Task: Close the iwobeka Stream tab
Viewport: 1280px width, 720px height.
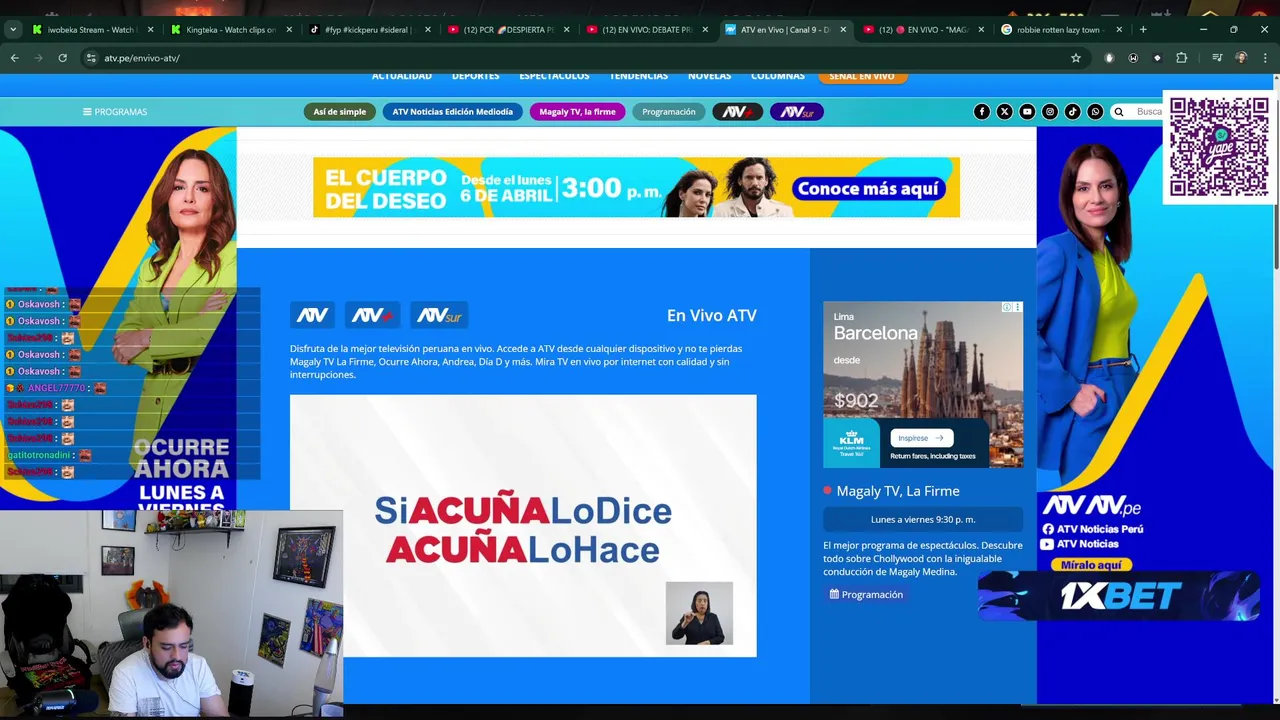Action: point(151,30)
